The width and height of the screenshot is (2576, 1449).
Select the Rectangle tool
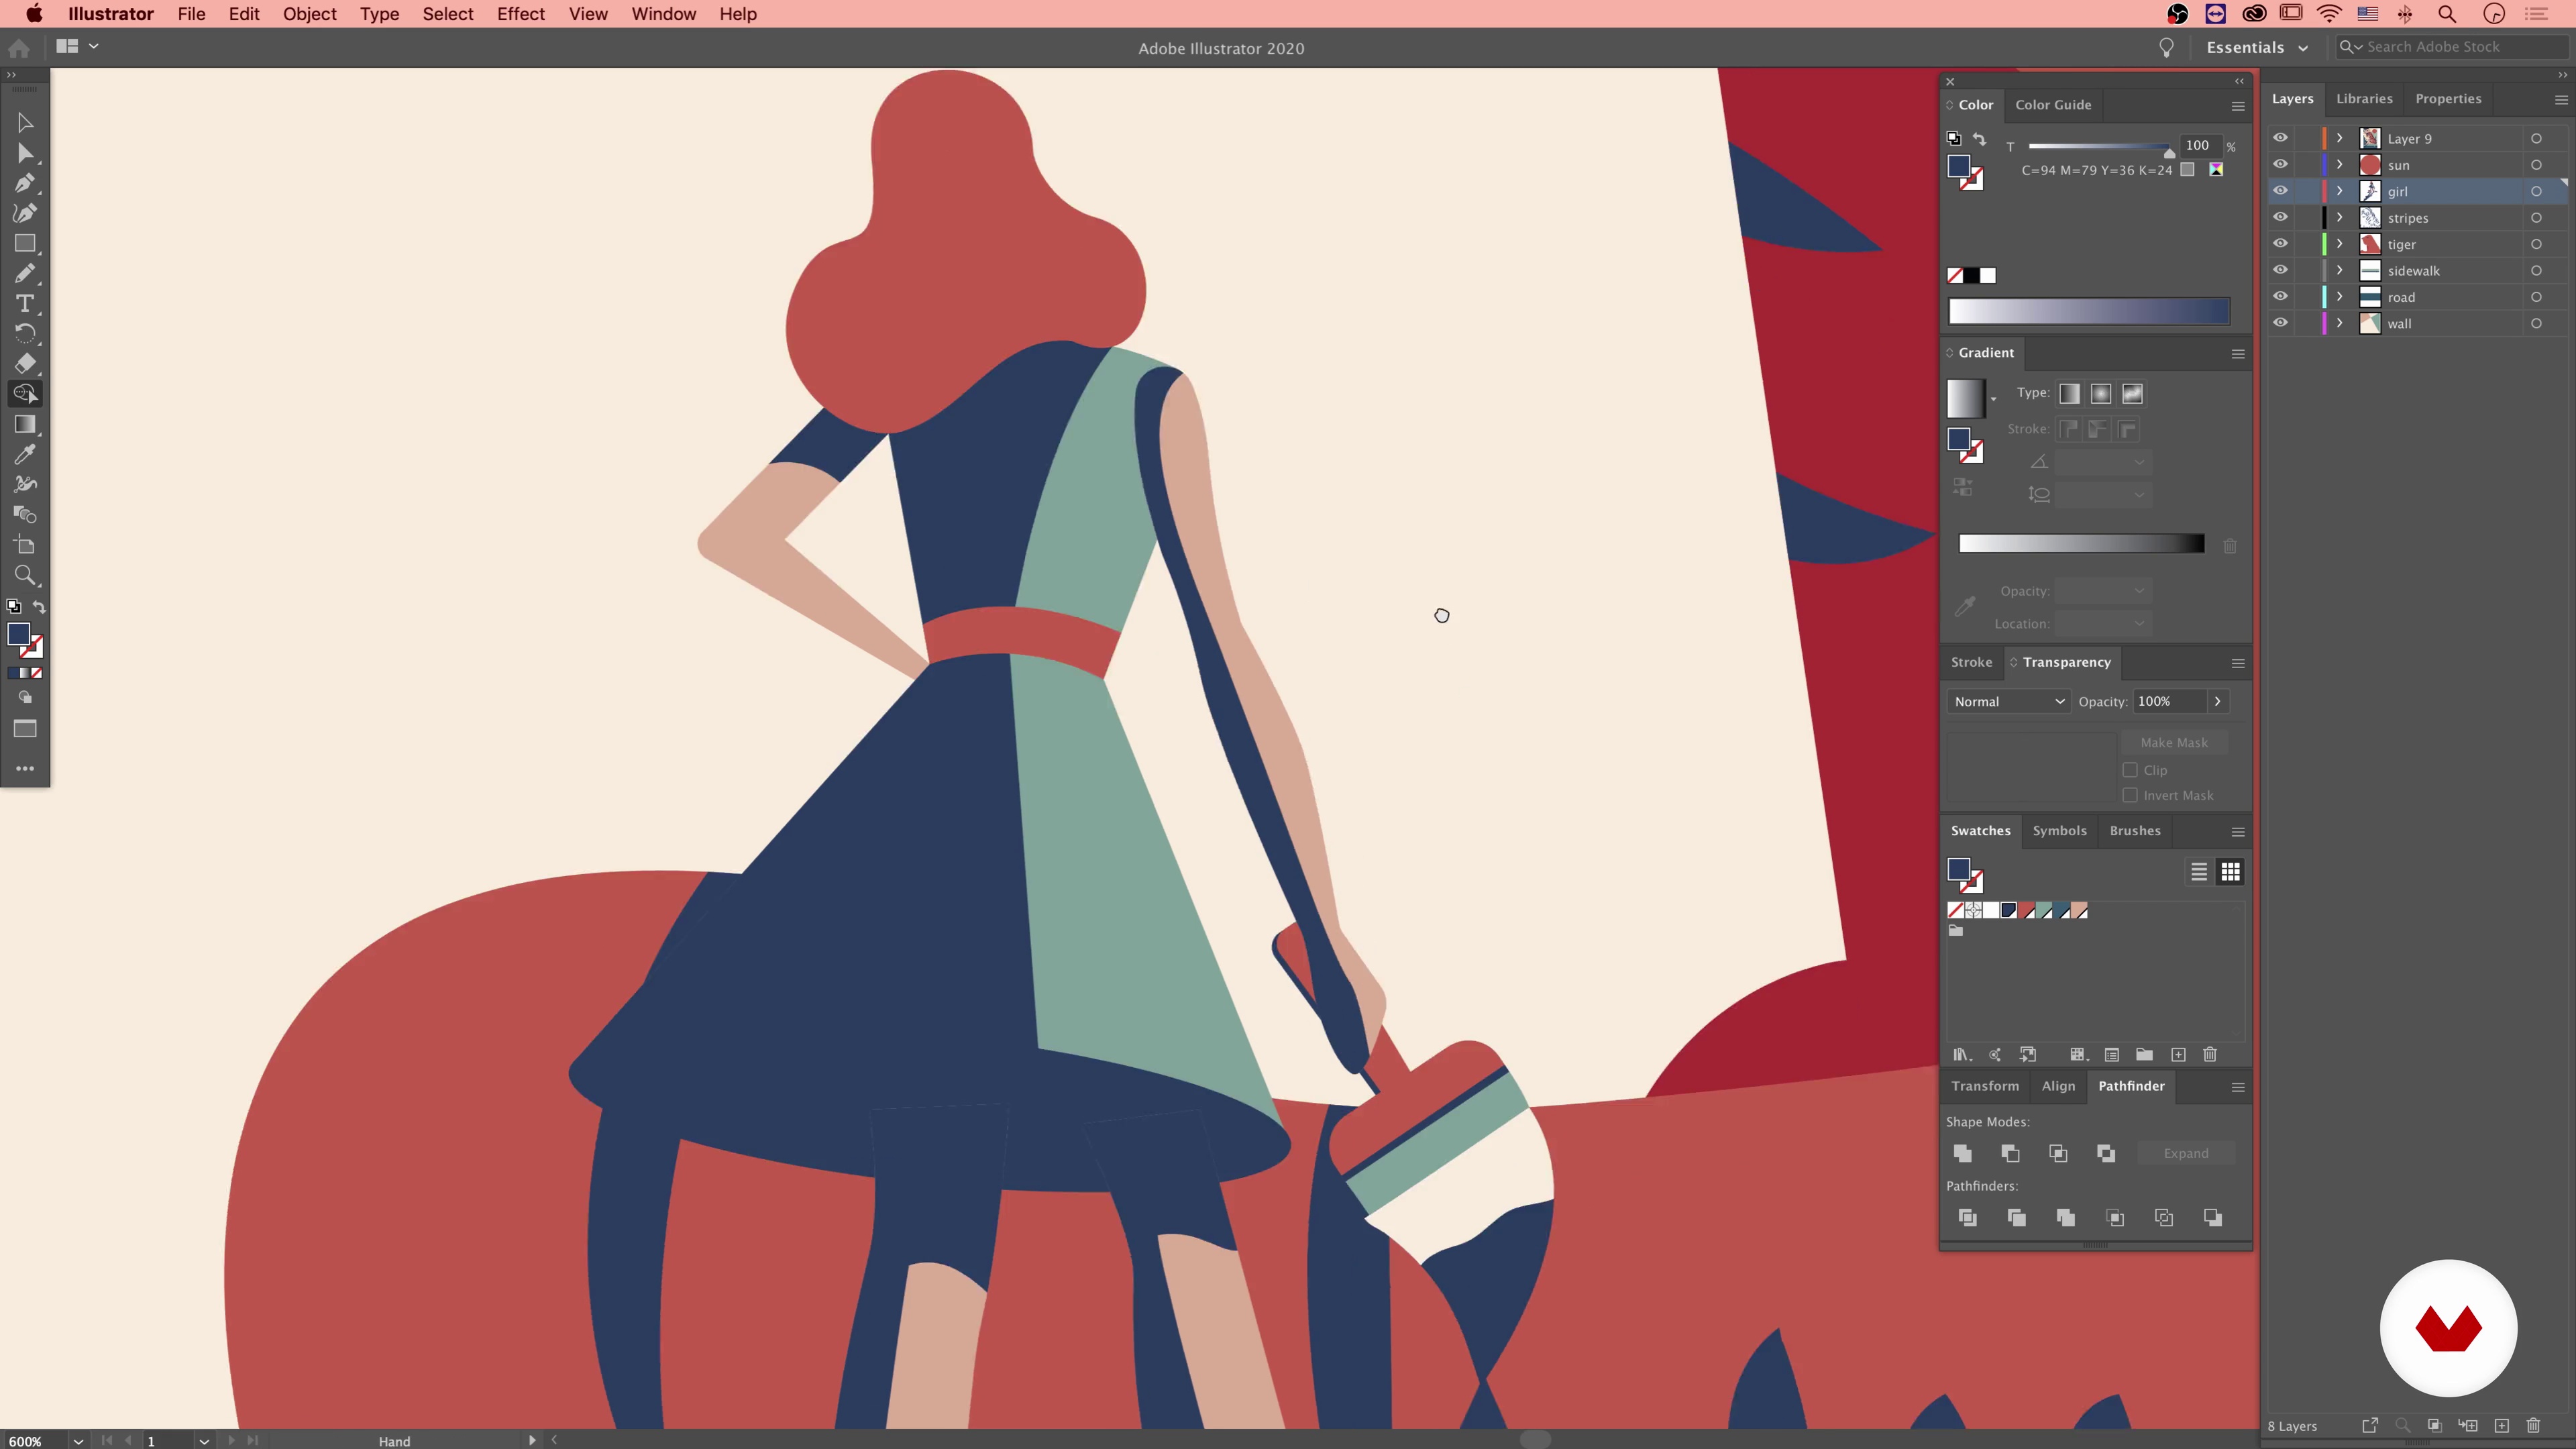(x=25, y=243)
